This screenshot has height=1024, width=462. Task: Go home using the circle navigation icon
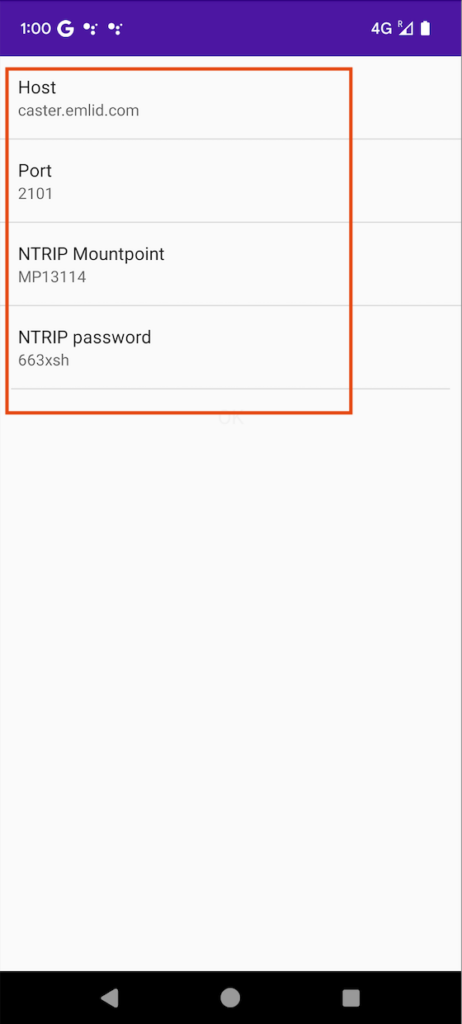click(x=230, y=997)
